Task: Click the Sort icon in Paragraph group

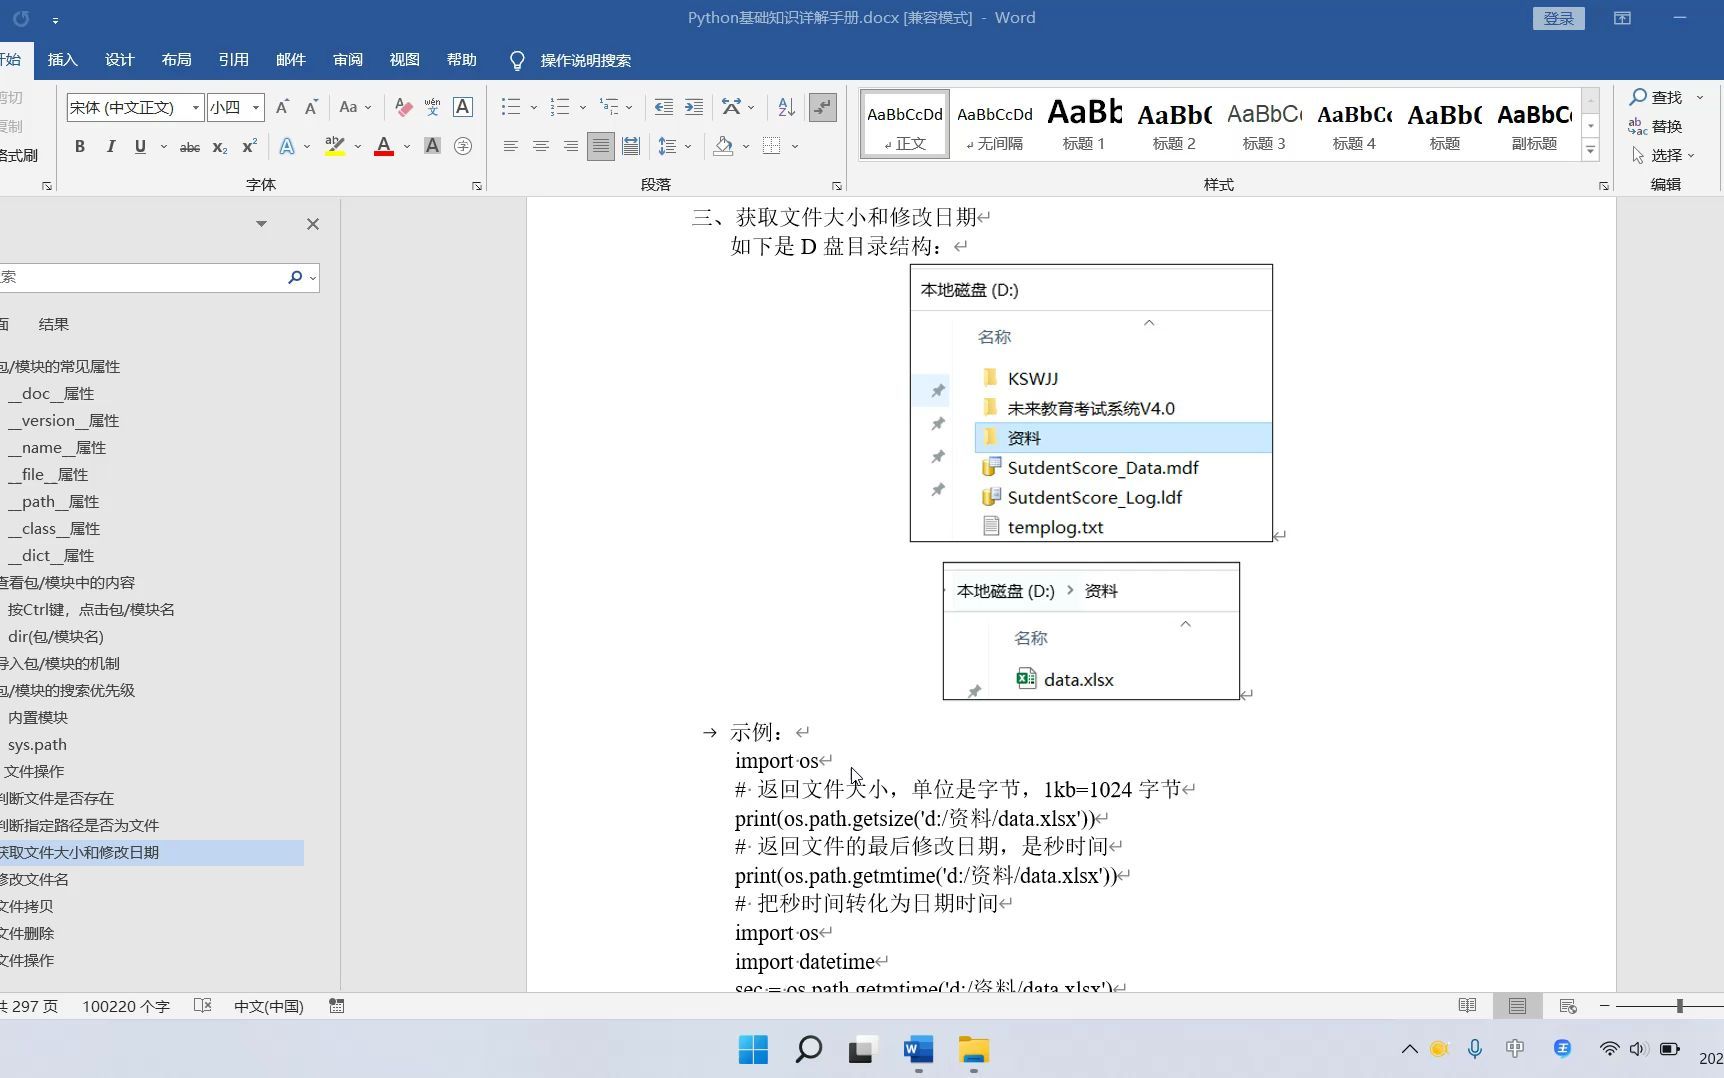Action: click(x=786, y=107)
